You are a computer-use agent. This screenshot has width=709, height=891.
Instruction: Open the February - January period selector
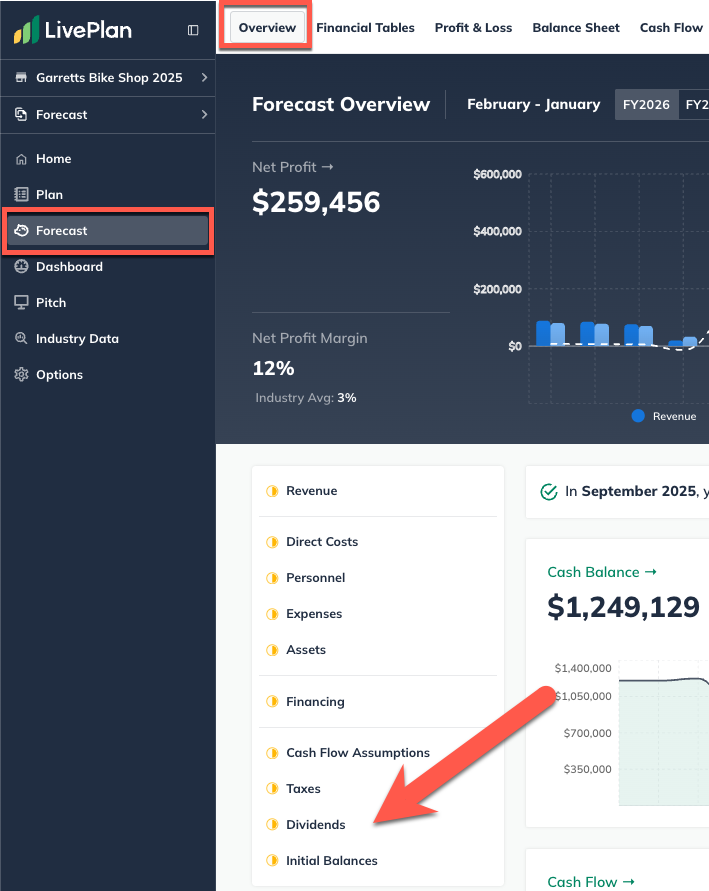point(533,104)
